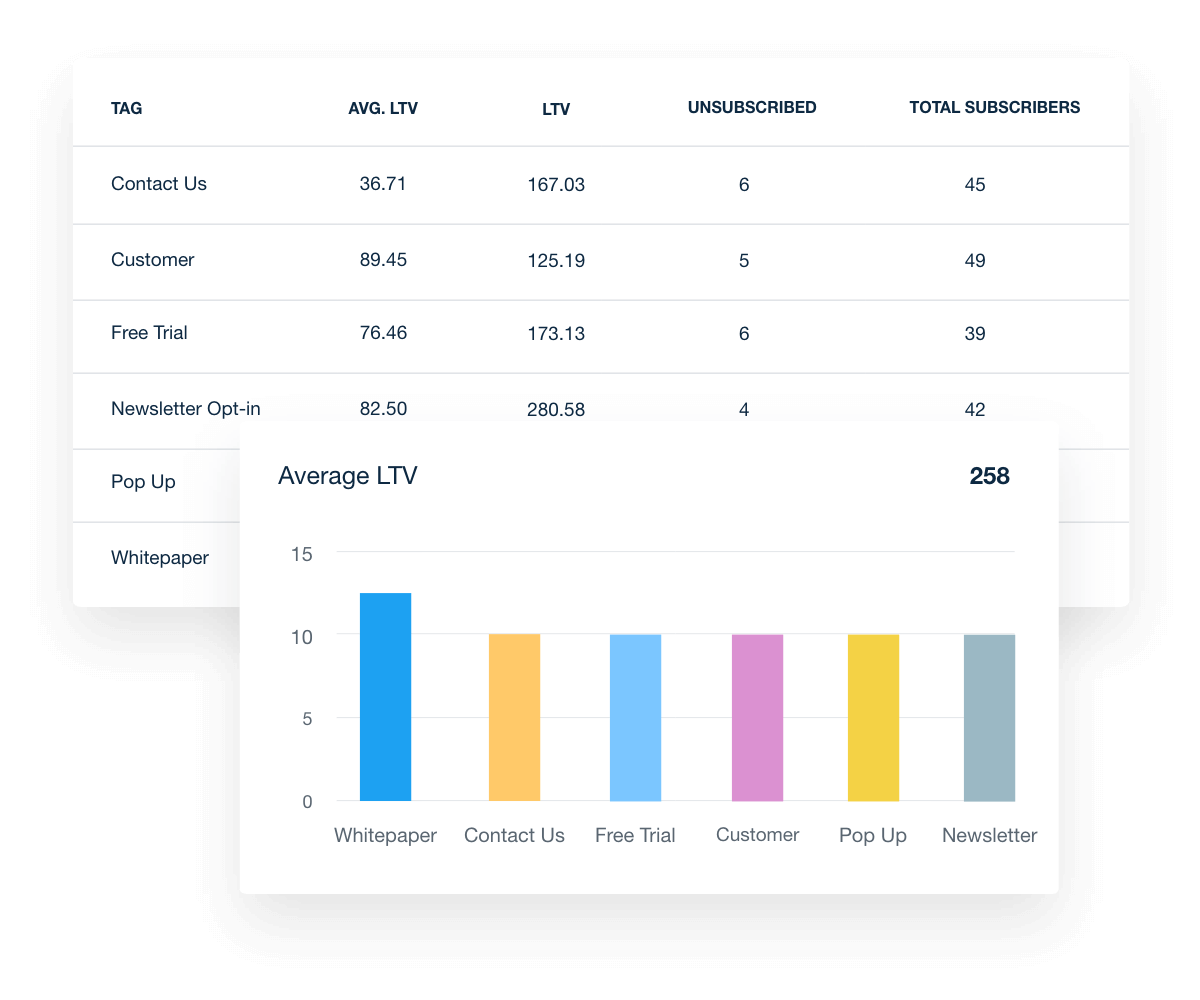The height and width of the screenshot is (1000, 1200).
Task: Select the Whitepaper tag label
Action: click(x=159, y=557)
